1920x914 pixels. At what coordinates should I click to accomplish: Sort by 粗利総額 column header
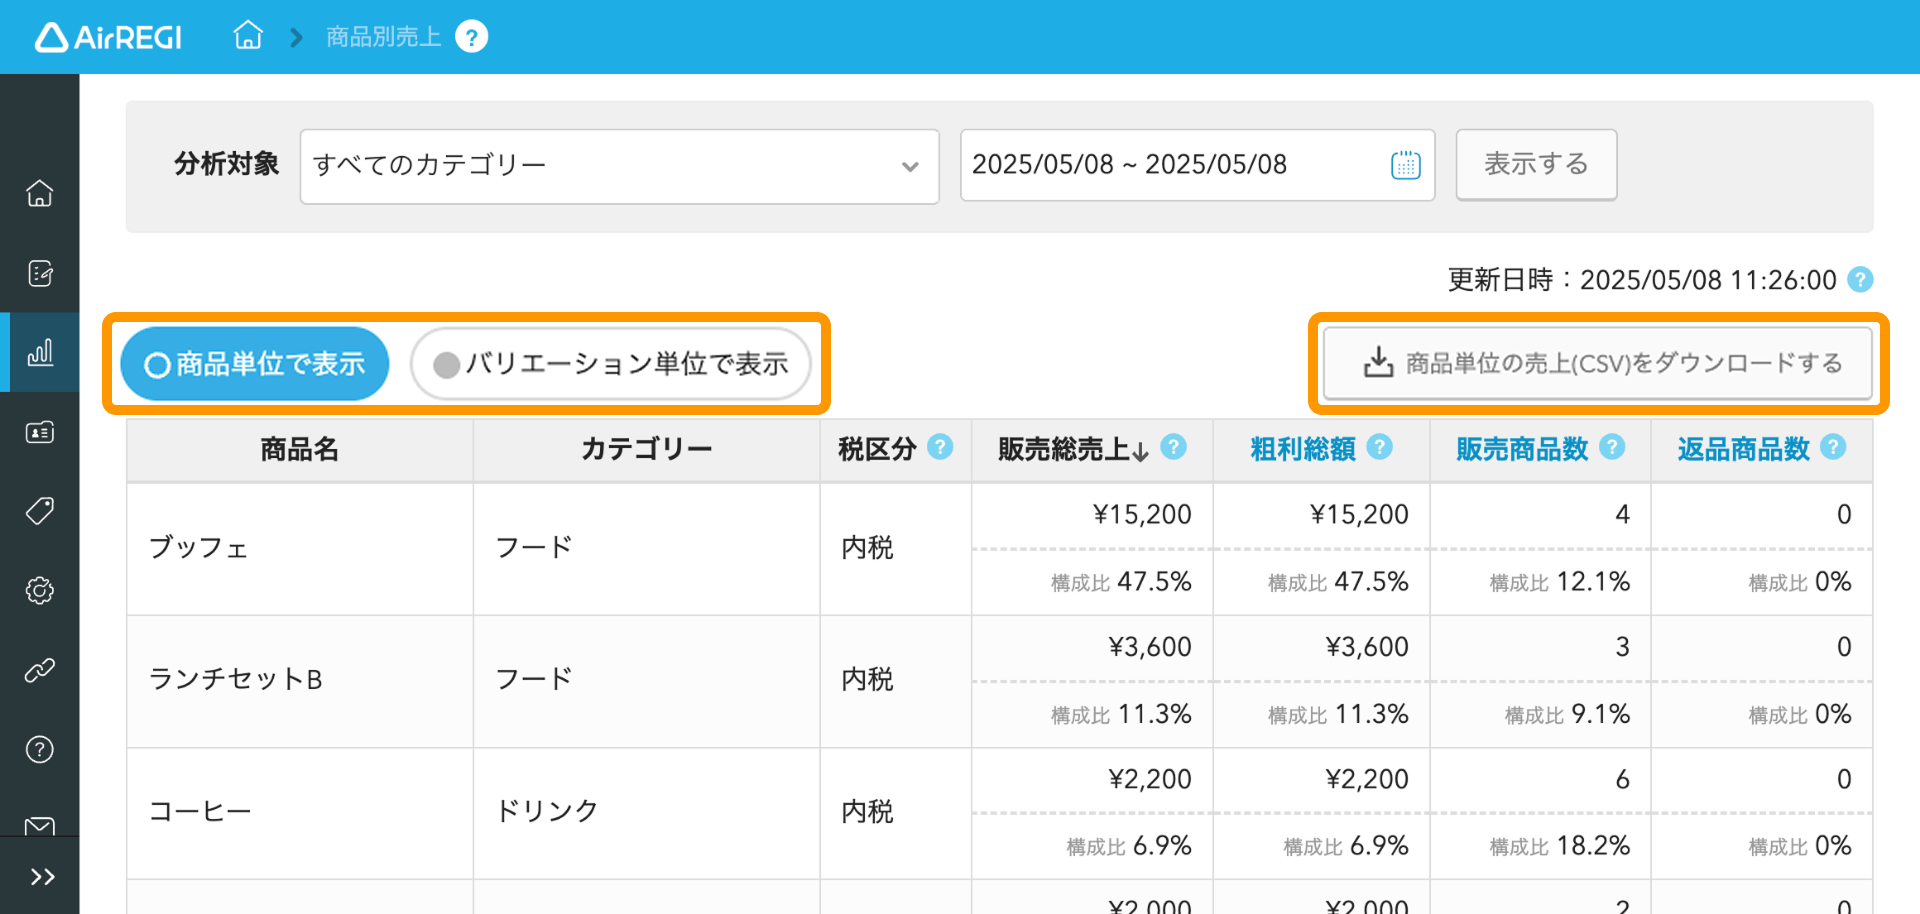pyautogui.click(x=1303, y=449)
